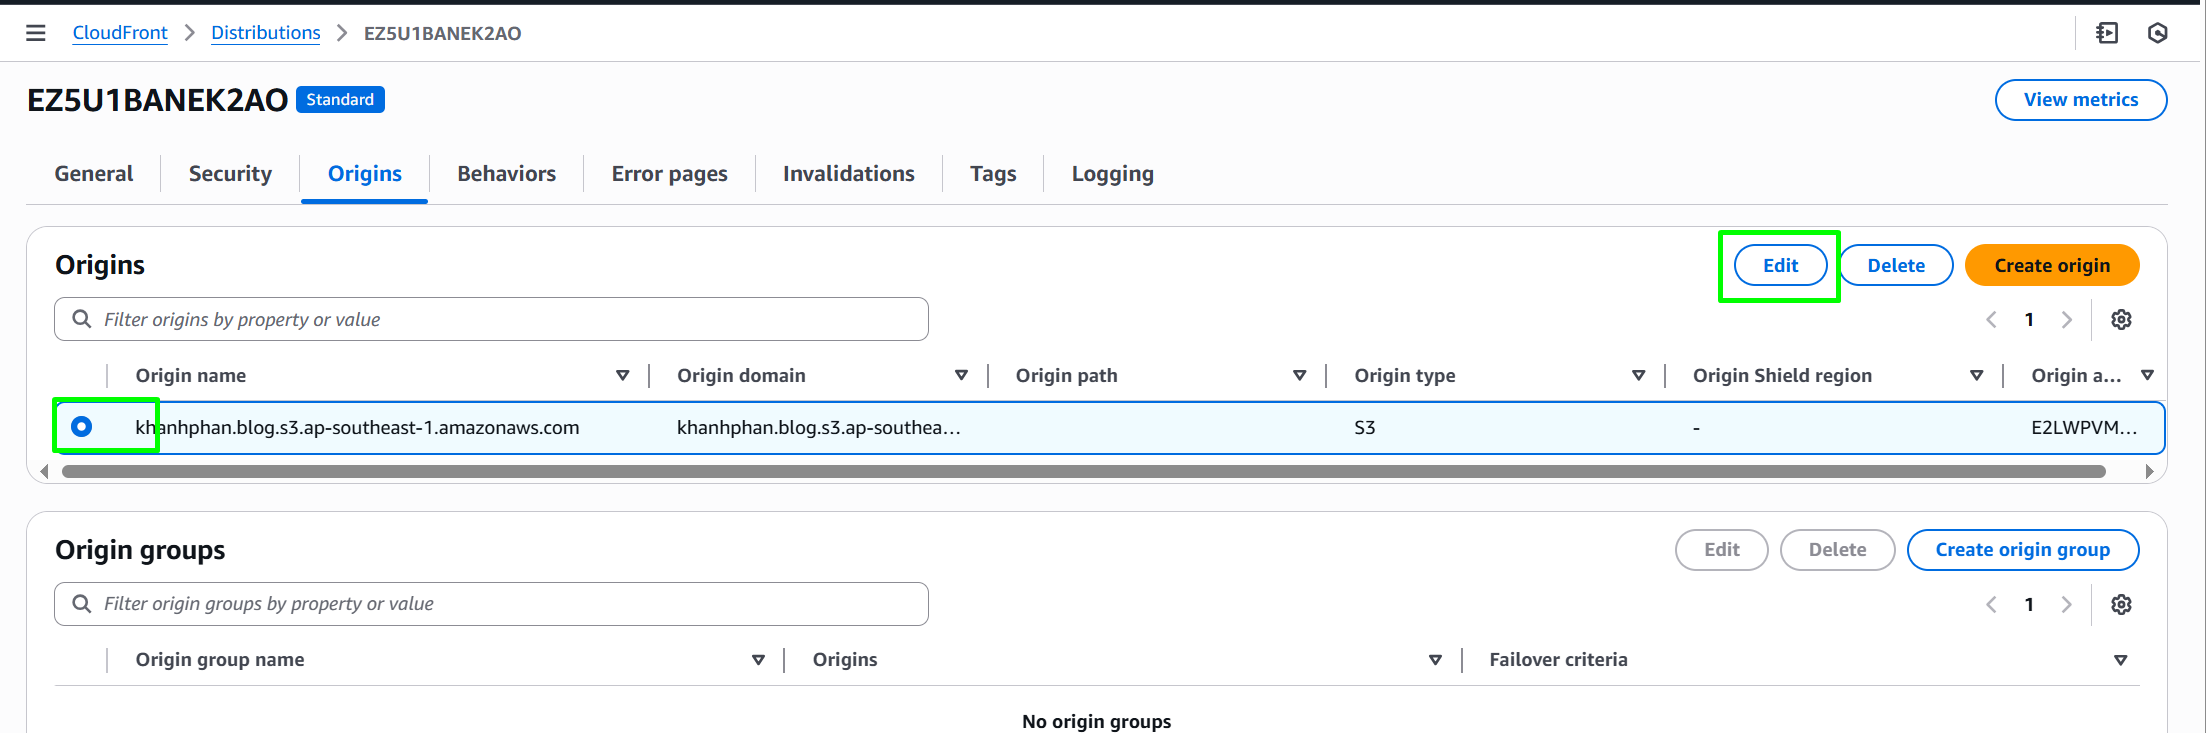Open Origins table settings gear
The height and width of the screenshot is (733, 2206).
pos(2121,320)
